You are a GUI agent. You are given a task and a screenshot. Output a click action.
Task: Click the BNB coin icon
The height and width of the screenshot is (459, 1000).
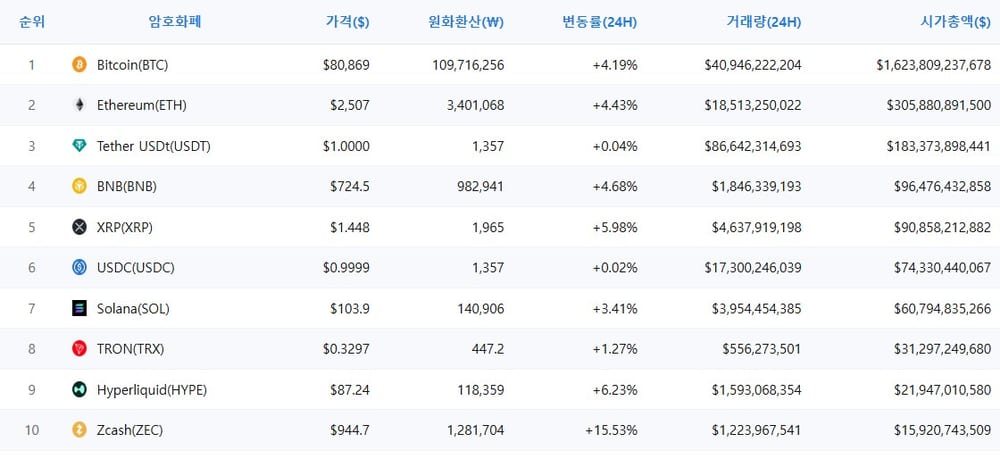click(x=79, y=186)
